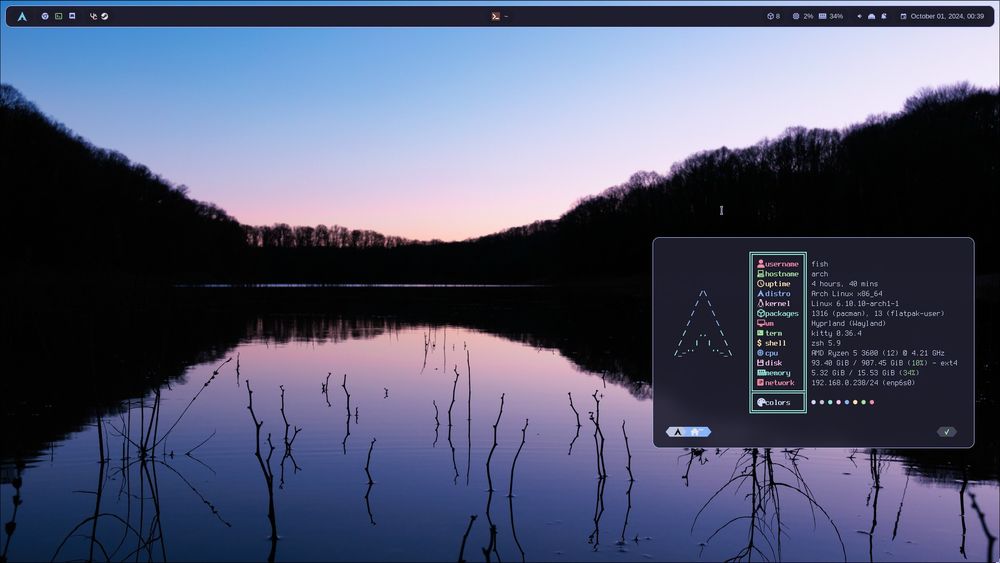The image size is (1000, 563).
Task: Open the green terminal launcher icon
Action: 59,16
